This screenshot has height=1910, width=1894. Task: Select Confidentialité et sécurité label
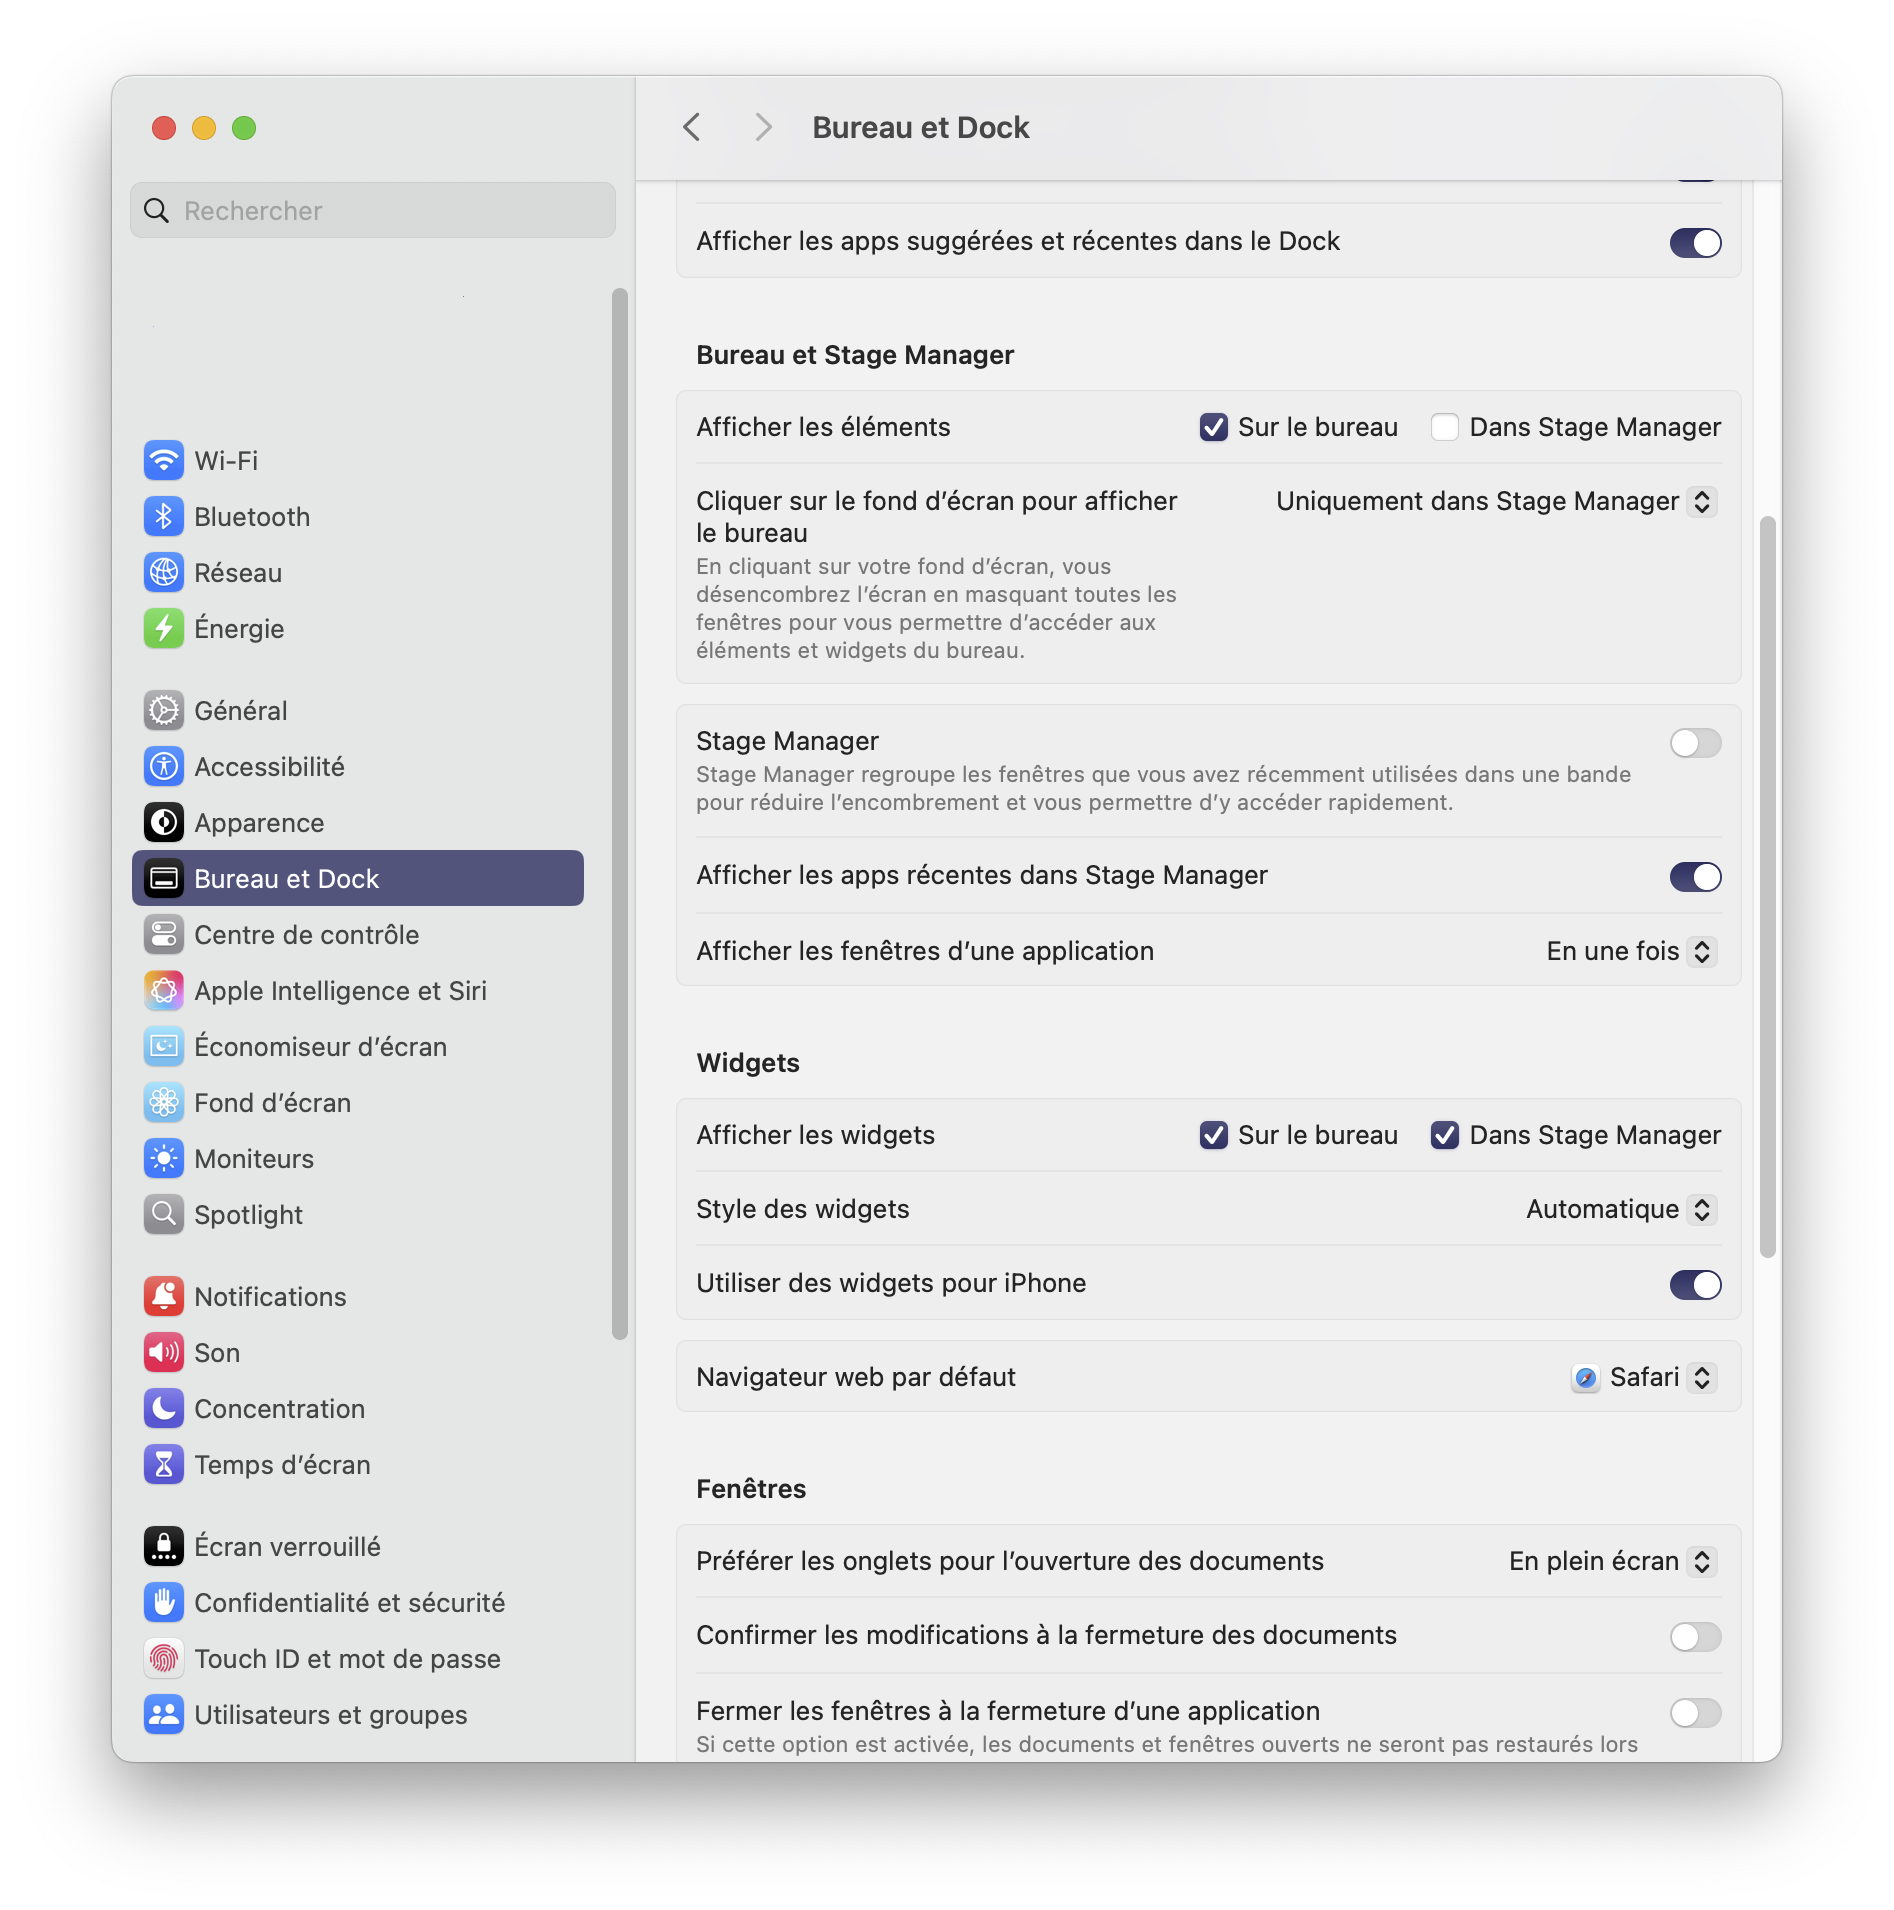[350, 1603]
